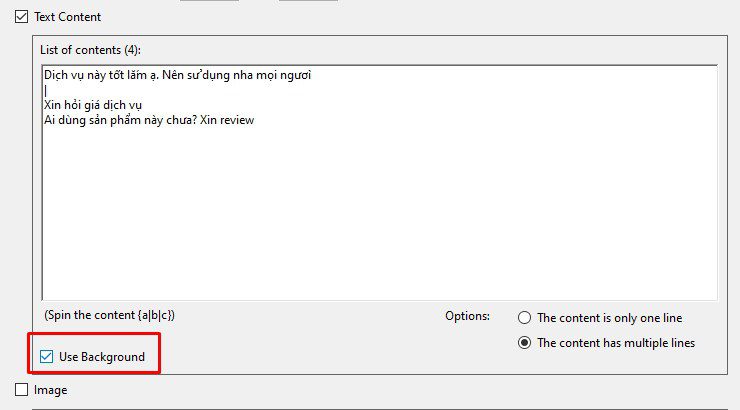Disable the Use Background checkbox
The height and width of the screenshot is (410, 740).
tap(46, 357)
